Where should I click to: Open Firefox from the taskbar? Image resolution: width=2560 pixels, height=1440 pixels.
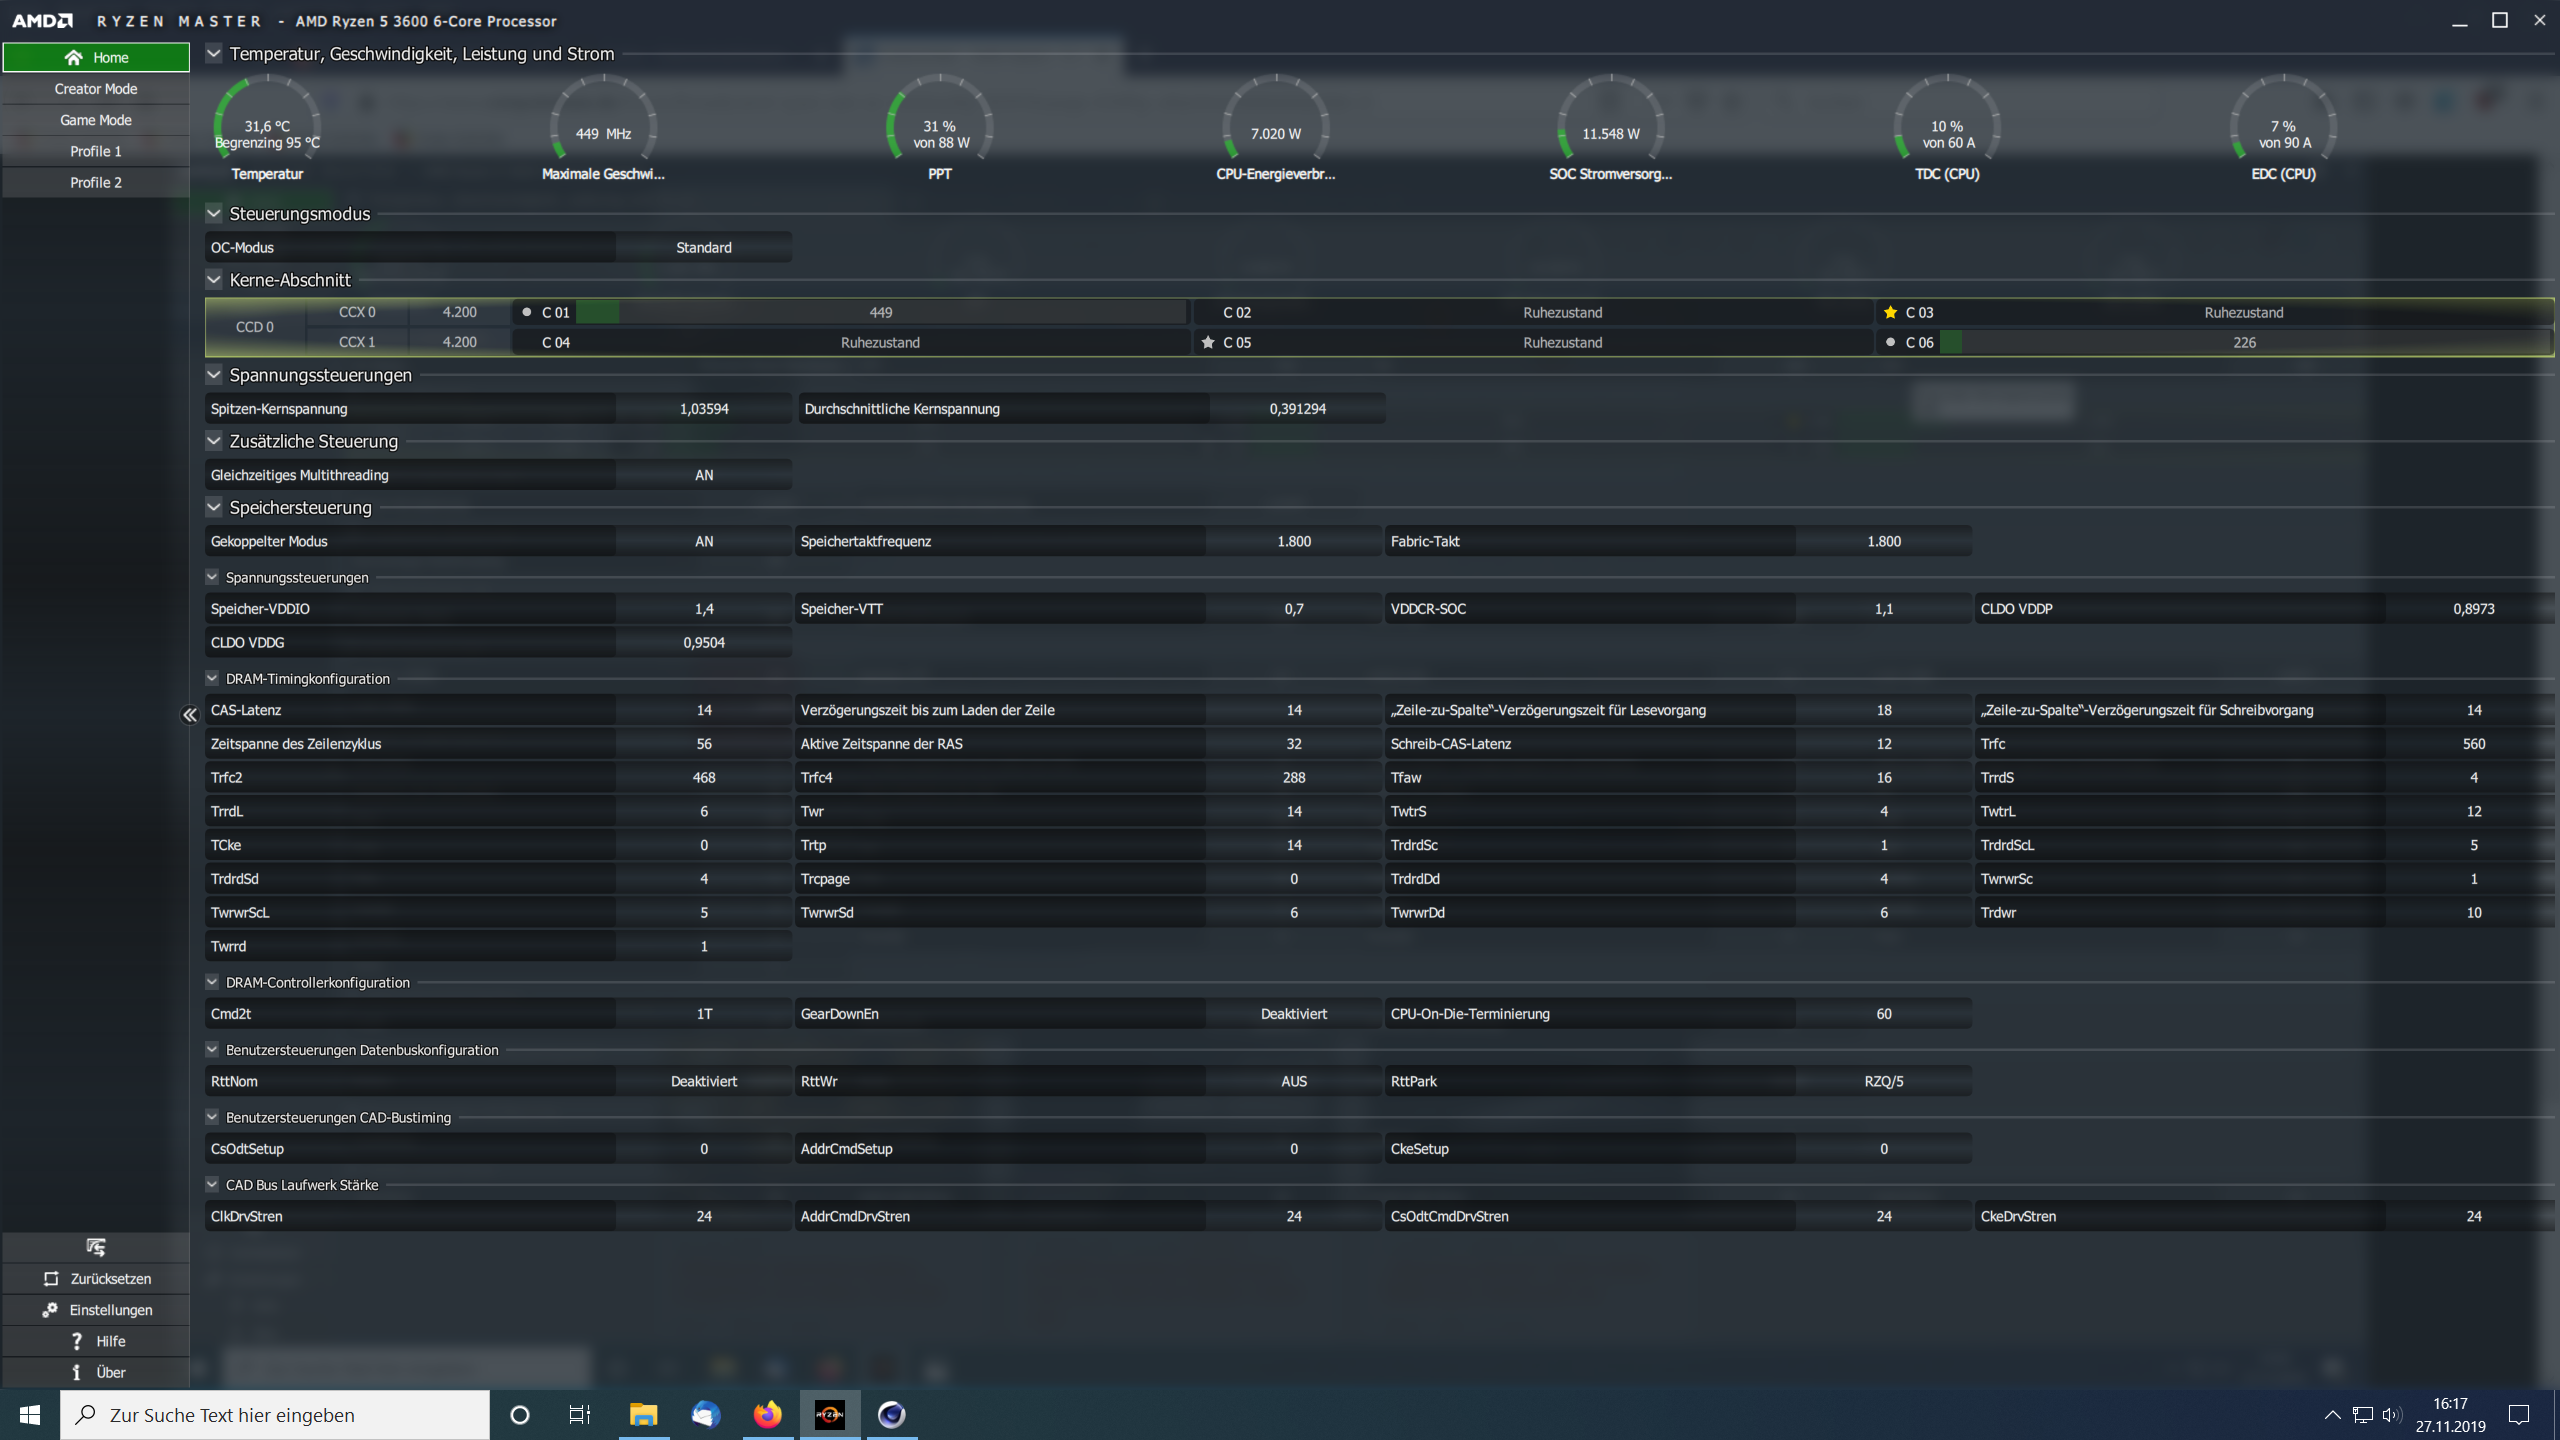coord(767,1414)
